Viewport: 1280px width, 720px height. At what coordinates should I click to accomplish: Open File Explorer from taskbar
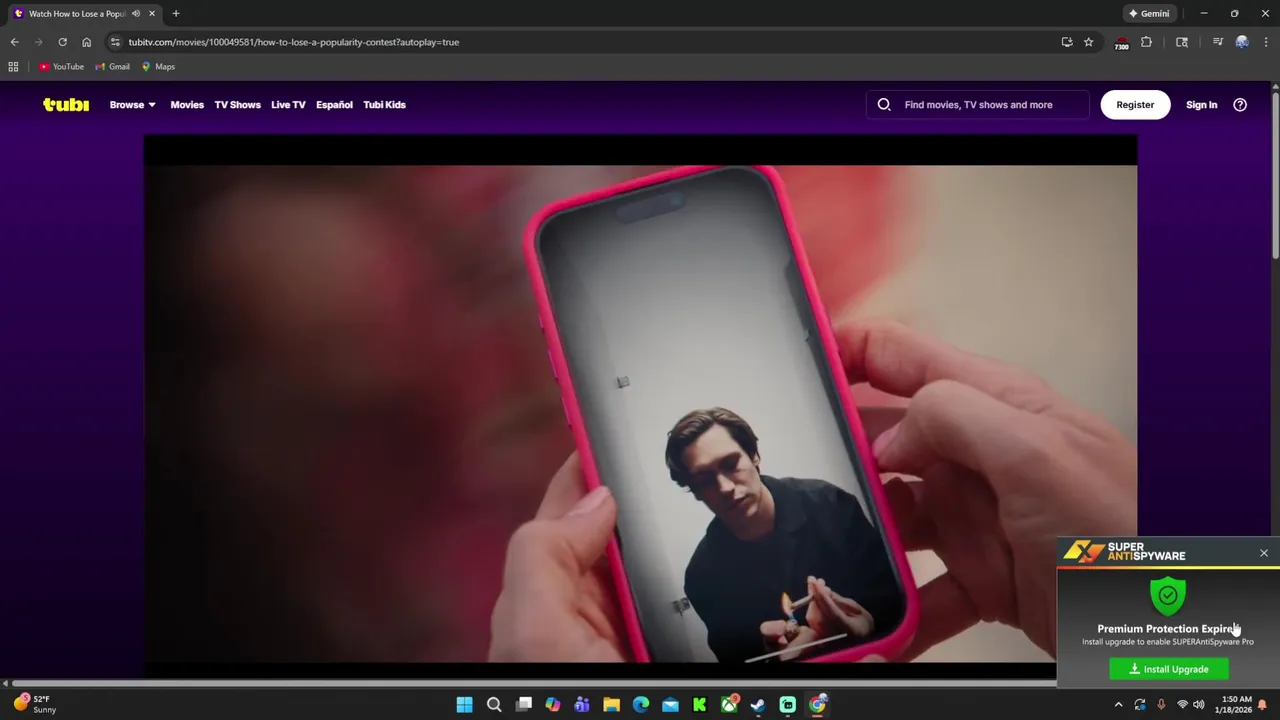611,705
